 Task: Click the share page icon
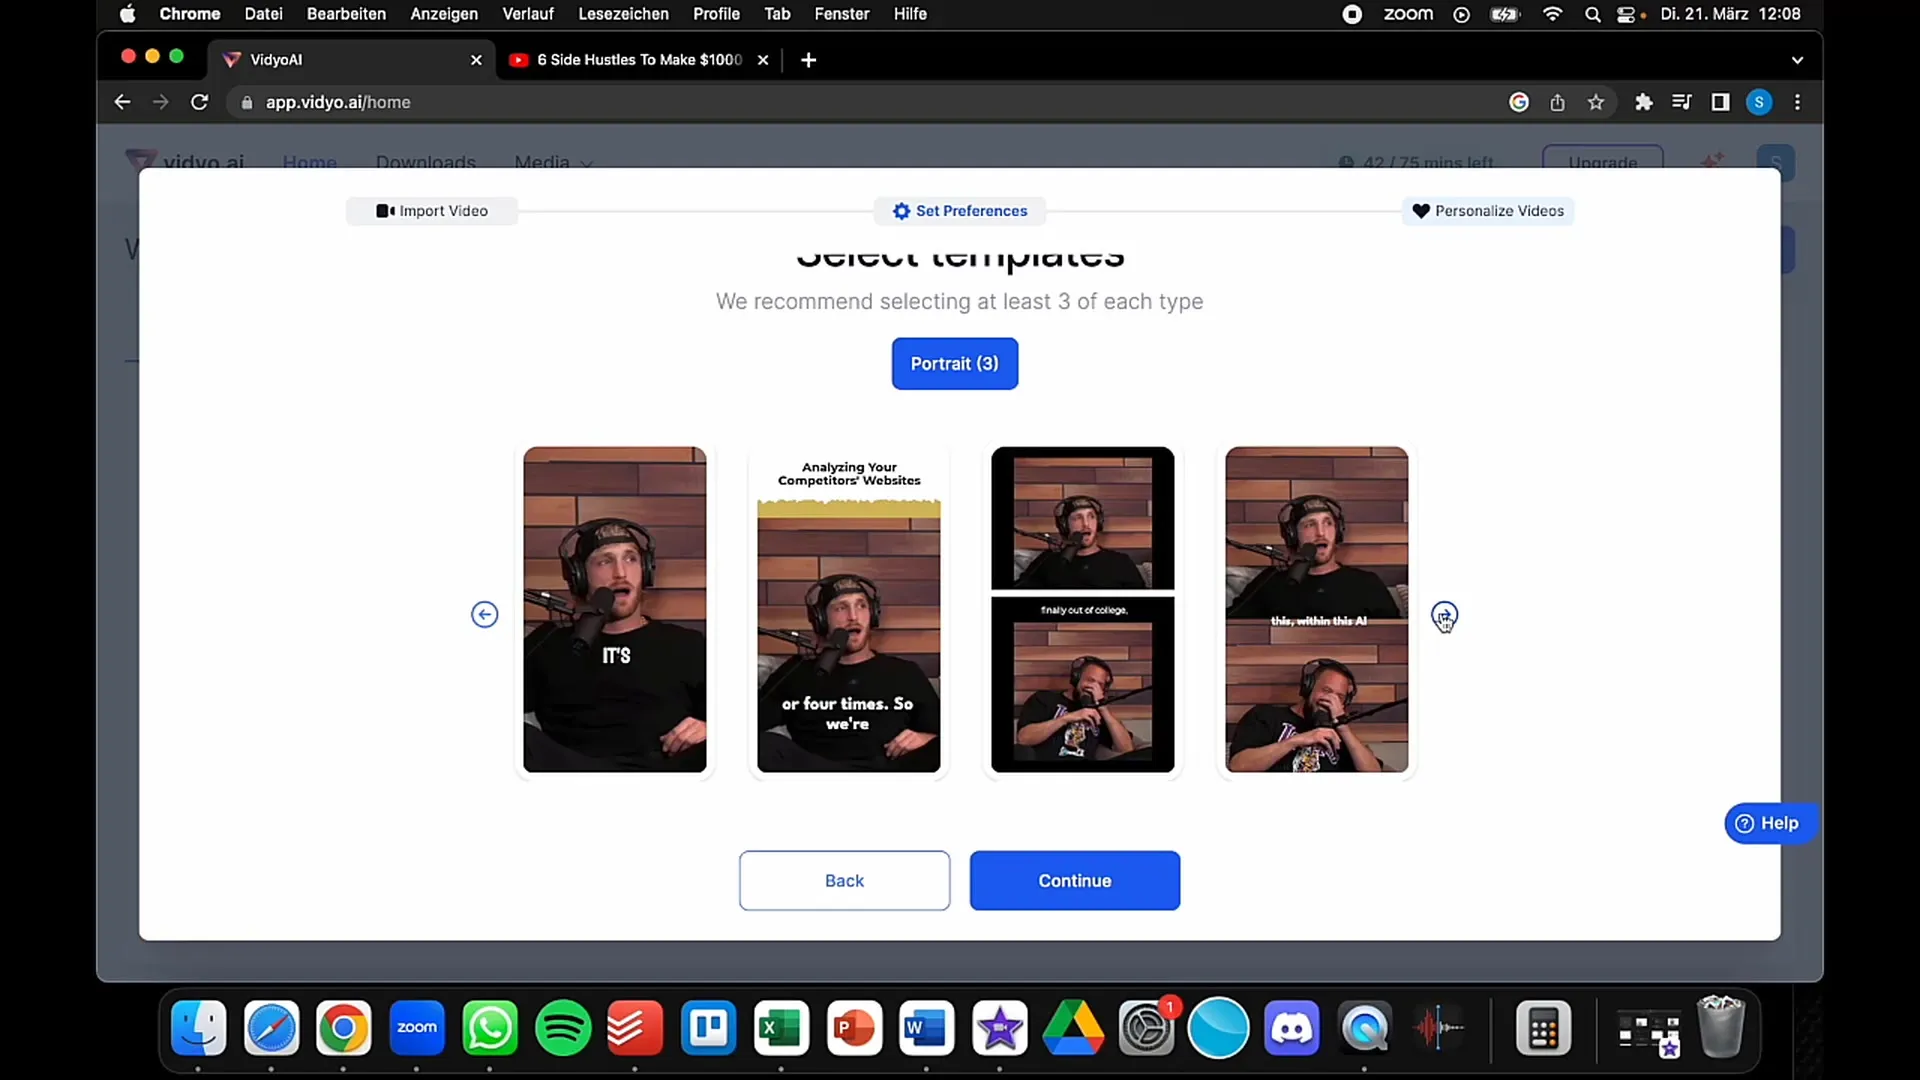pyautogui.click(x=1557, y=102)
